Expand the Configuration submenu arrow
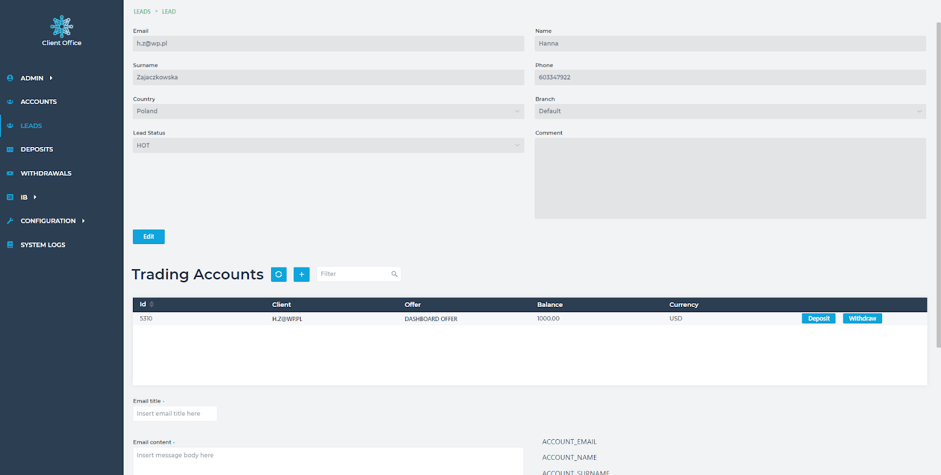 pyautogui.click(x=83, y=221)
